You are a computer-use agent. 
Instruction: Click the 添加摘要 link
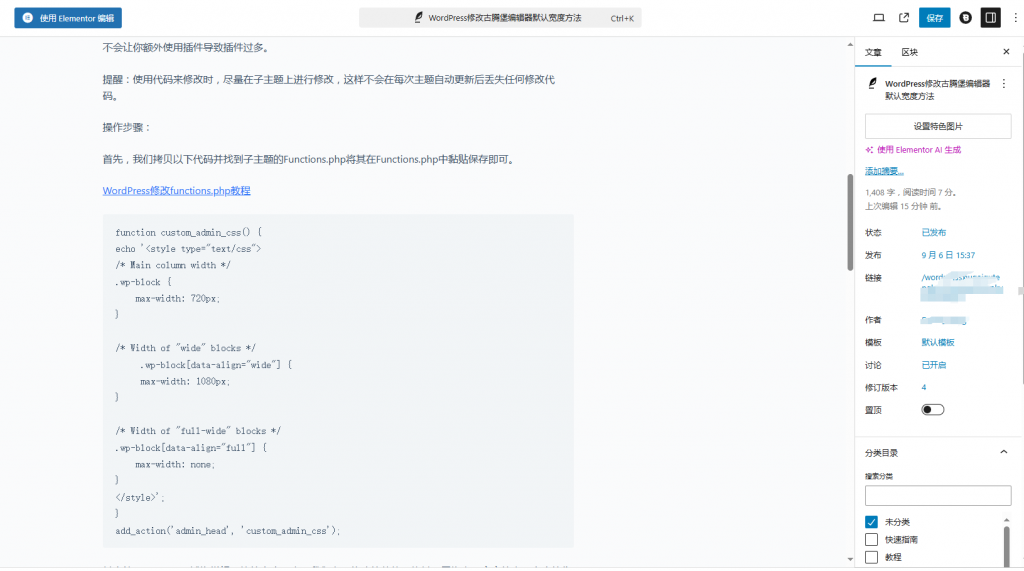[884, 171]
